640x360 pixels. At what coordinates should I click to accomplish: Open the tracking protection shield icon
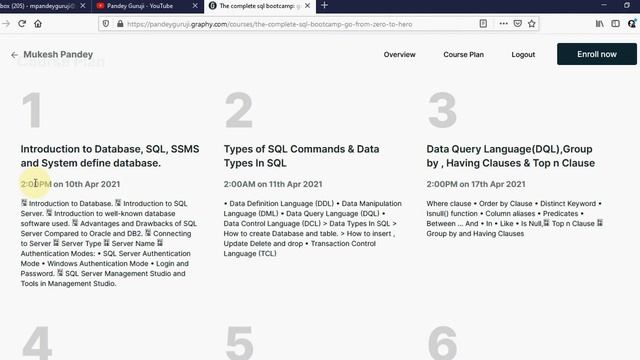(106, 24)
